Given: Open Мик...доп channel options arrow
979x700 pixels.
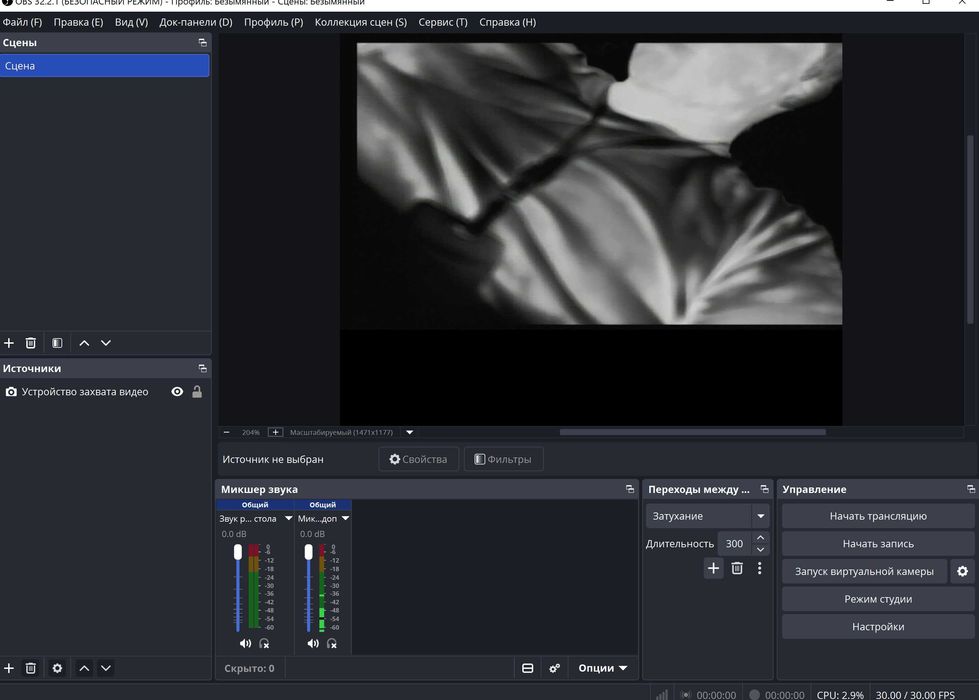Looking at the screenshot, I should tap(345, 518).
